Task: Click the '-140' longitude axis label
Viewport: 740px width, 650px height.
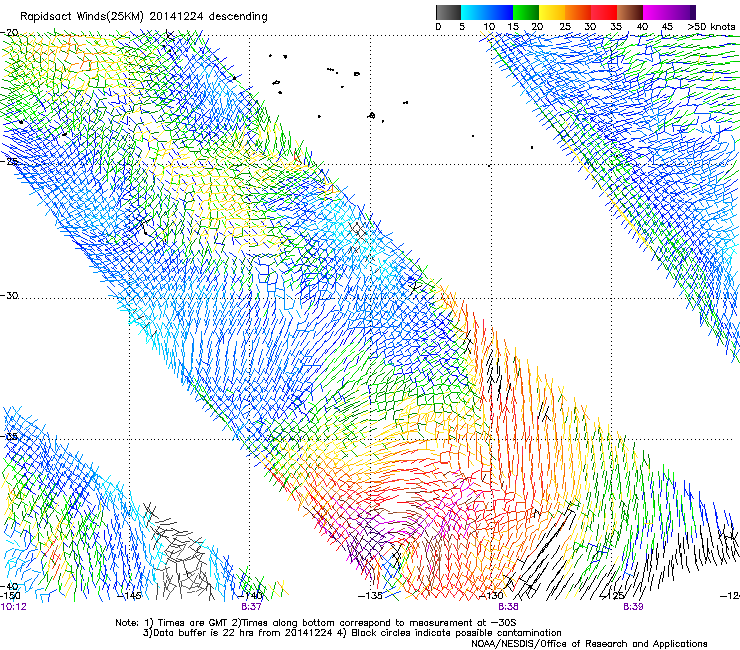Action: coord(251,596)
